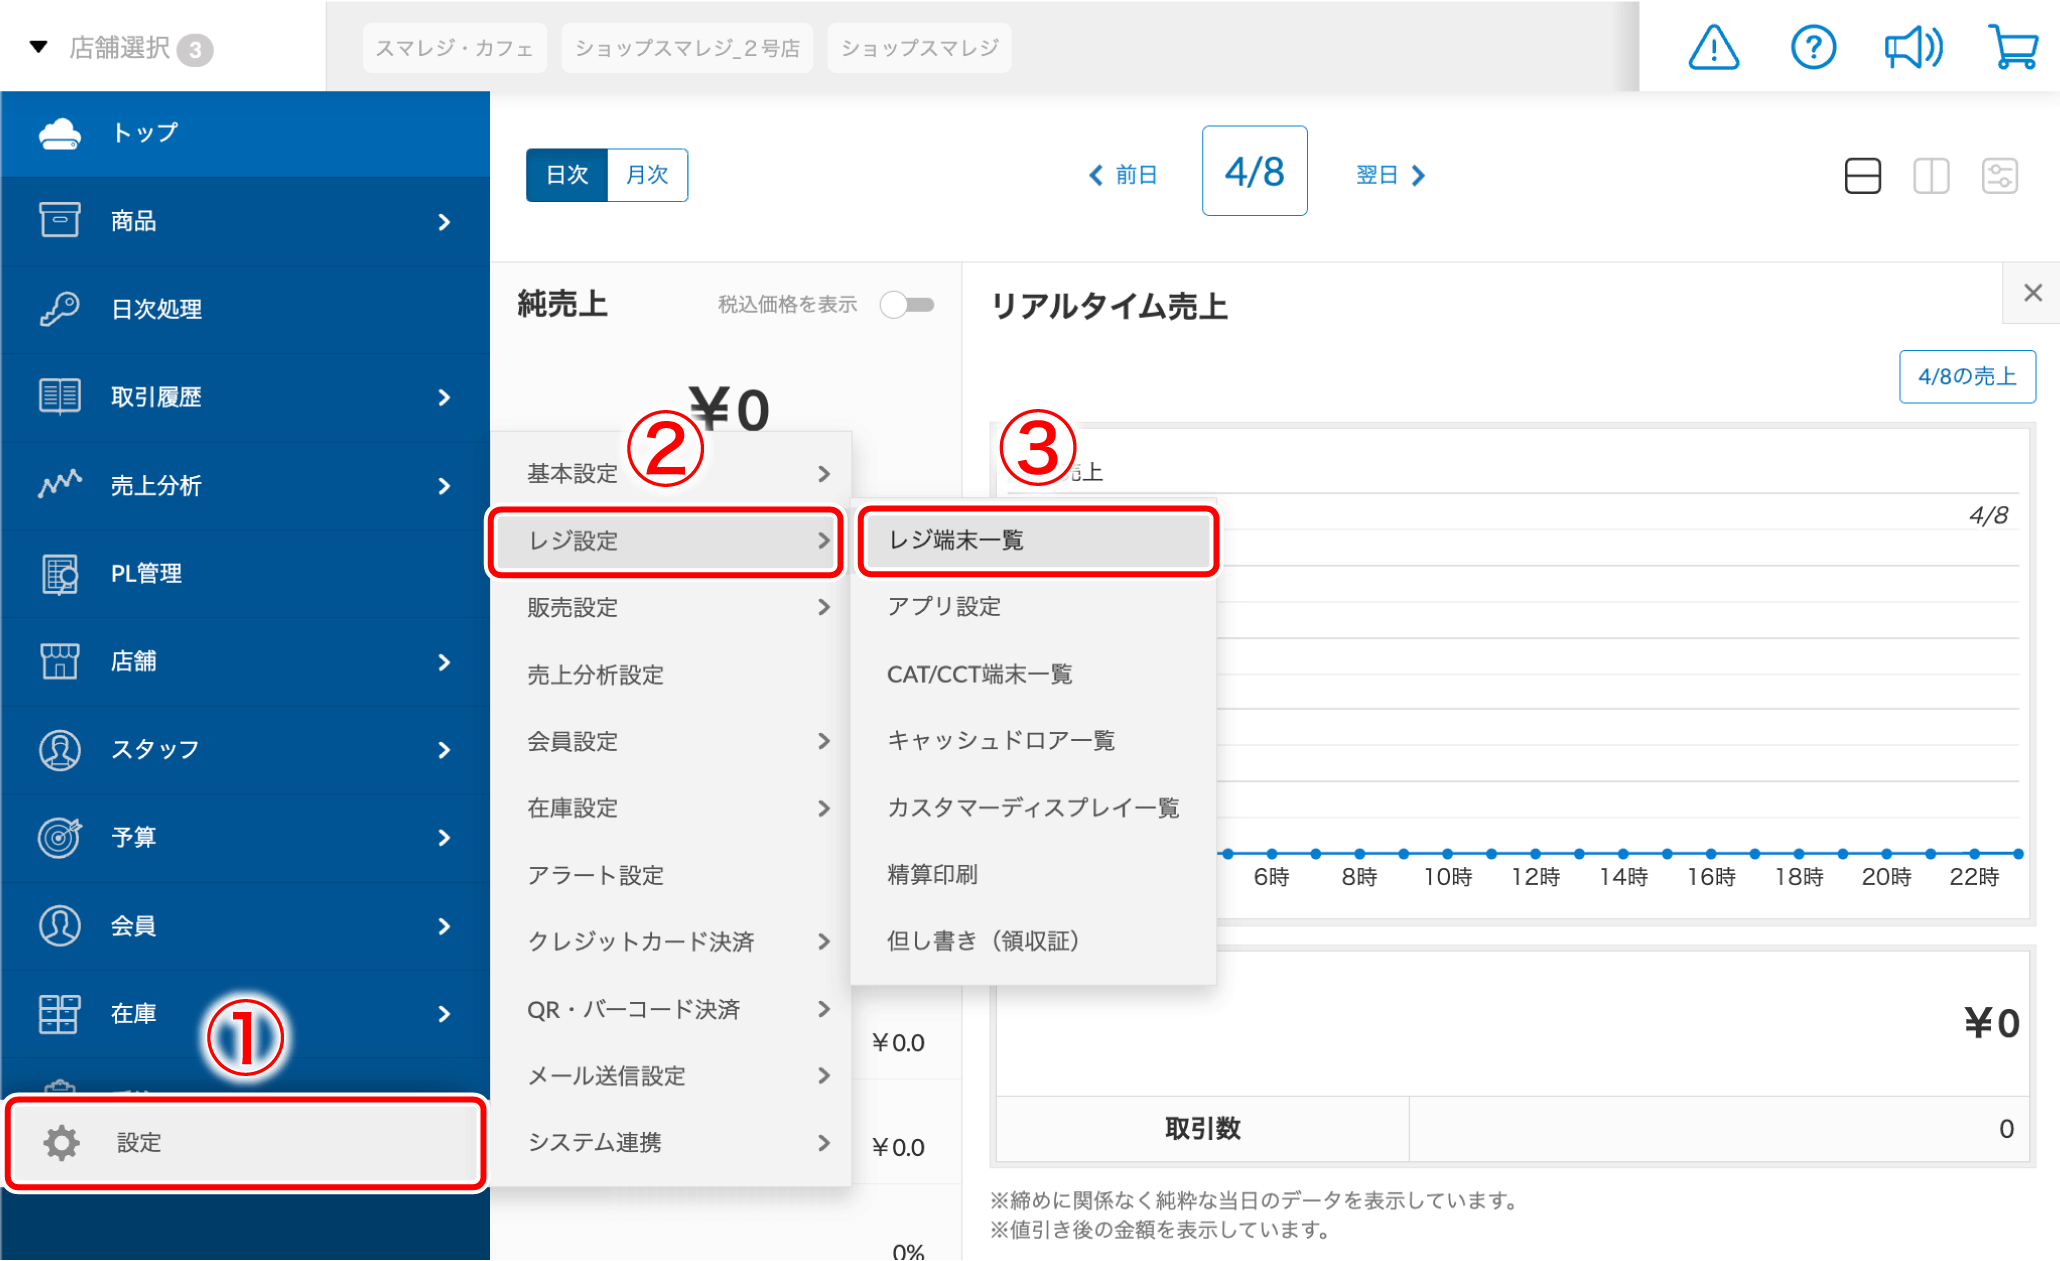Open メール送信設定 submenu
This screenshot has height=1261, width=2060.
point(671,1076)
